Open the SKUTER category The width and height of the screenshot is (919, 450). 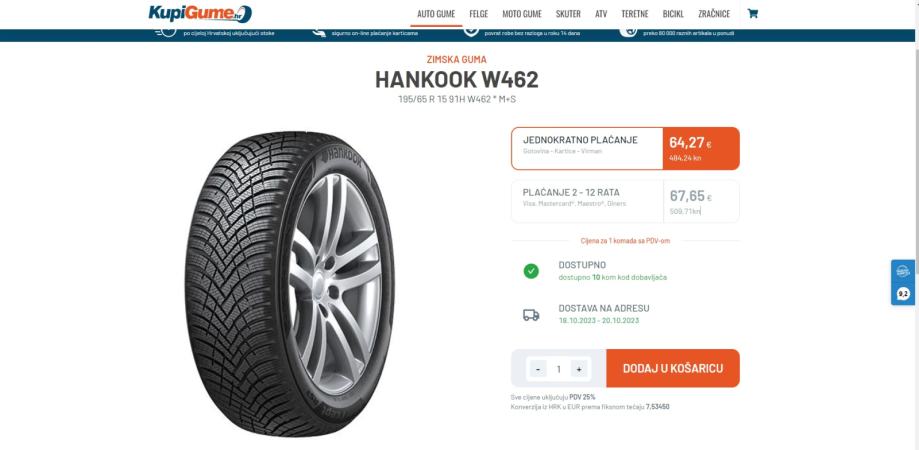(568, 13)
